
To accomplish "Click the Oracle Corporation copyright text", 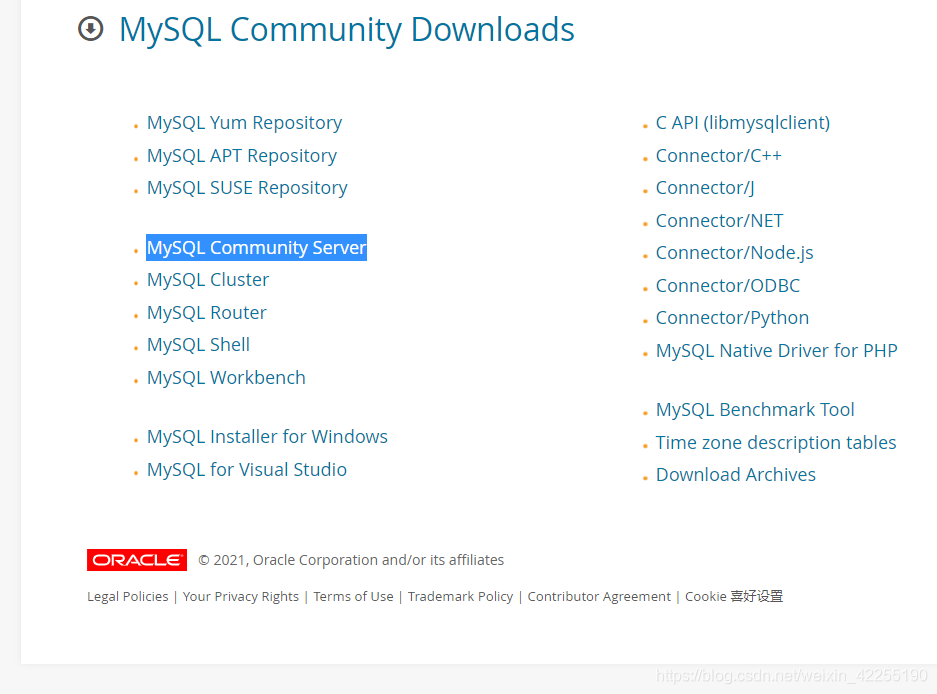I will (351, 560).
